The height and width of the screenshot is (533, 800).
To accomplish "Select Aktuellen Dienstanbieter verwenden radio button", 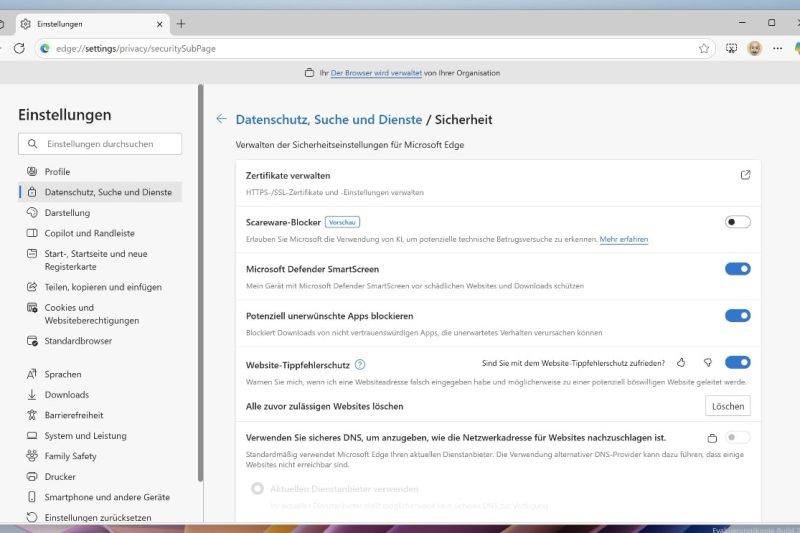I will 257,489.
